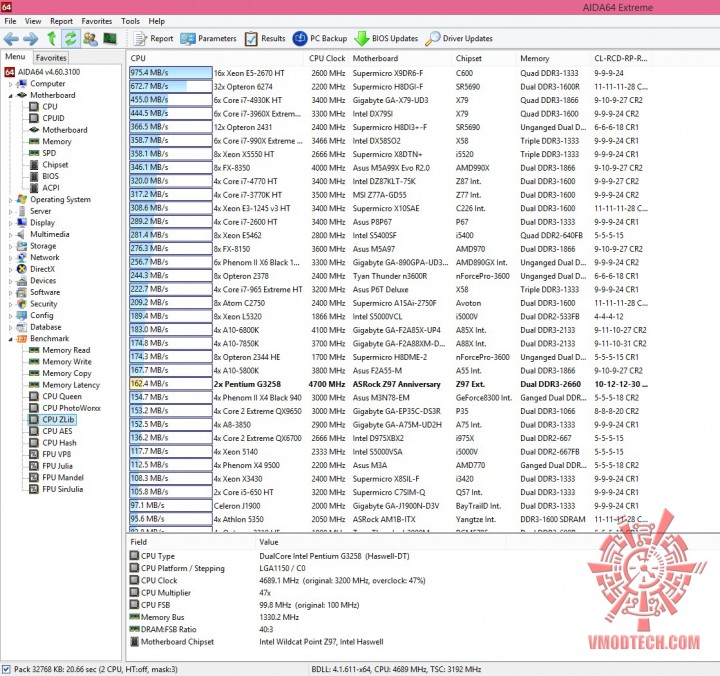Expand the Display tree node
Image resolution: width=720 pixels, height=676 pixels.
coord(11,223)
